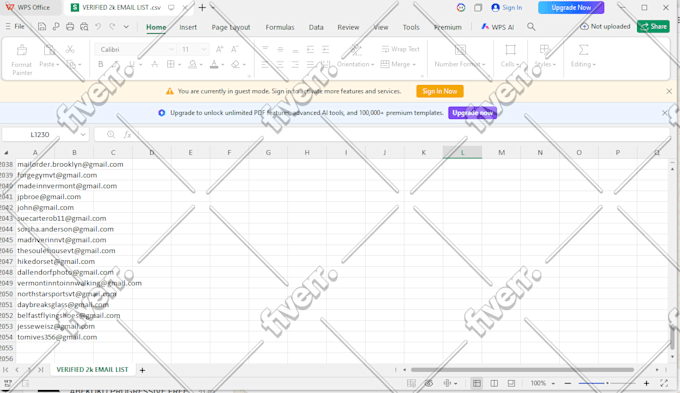This screenshot has height=393, width=680.
Task: Click the Not uploaded cloud status
Action: click(x=605, y=26)
